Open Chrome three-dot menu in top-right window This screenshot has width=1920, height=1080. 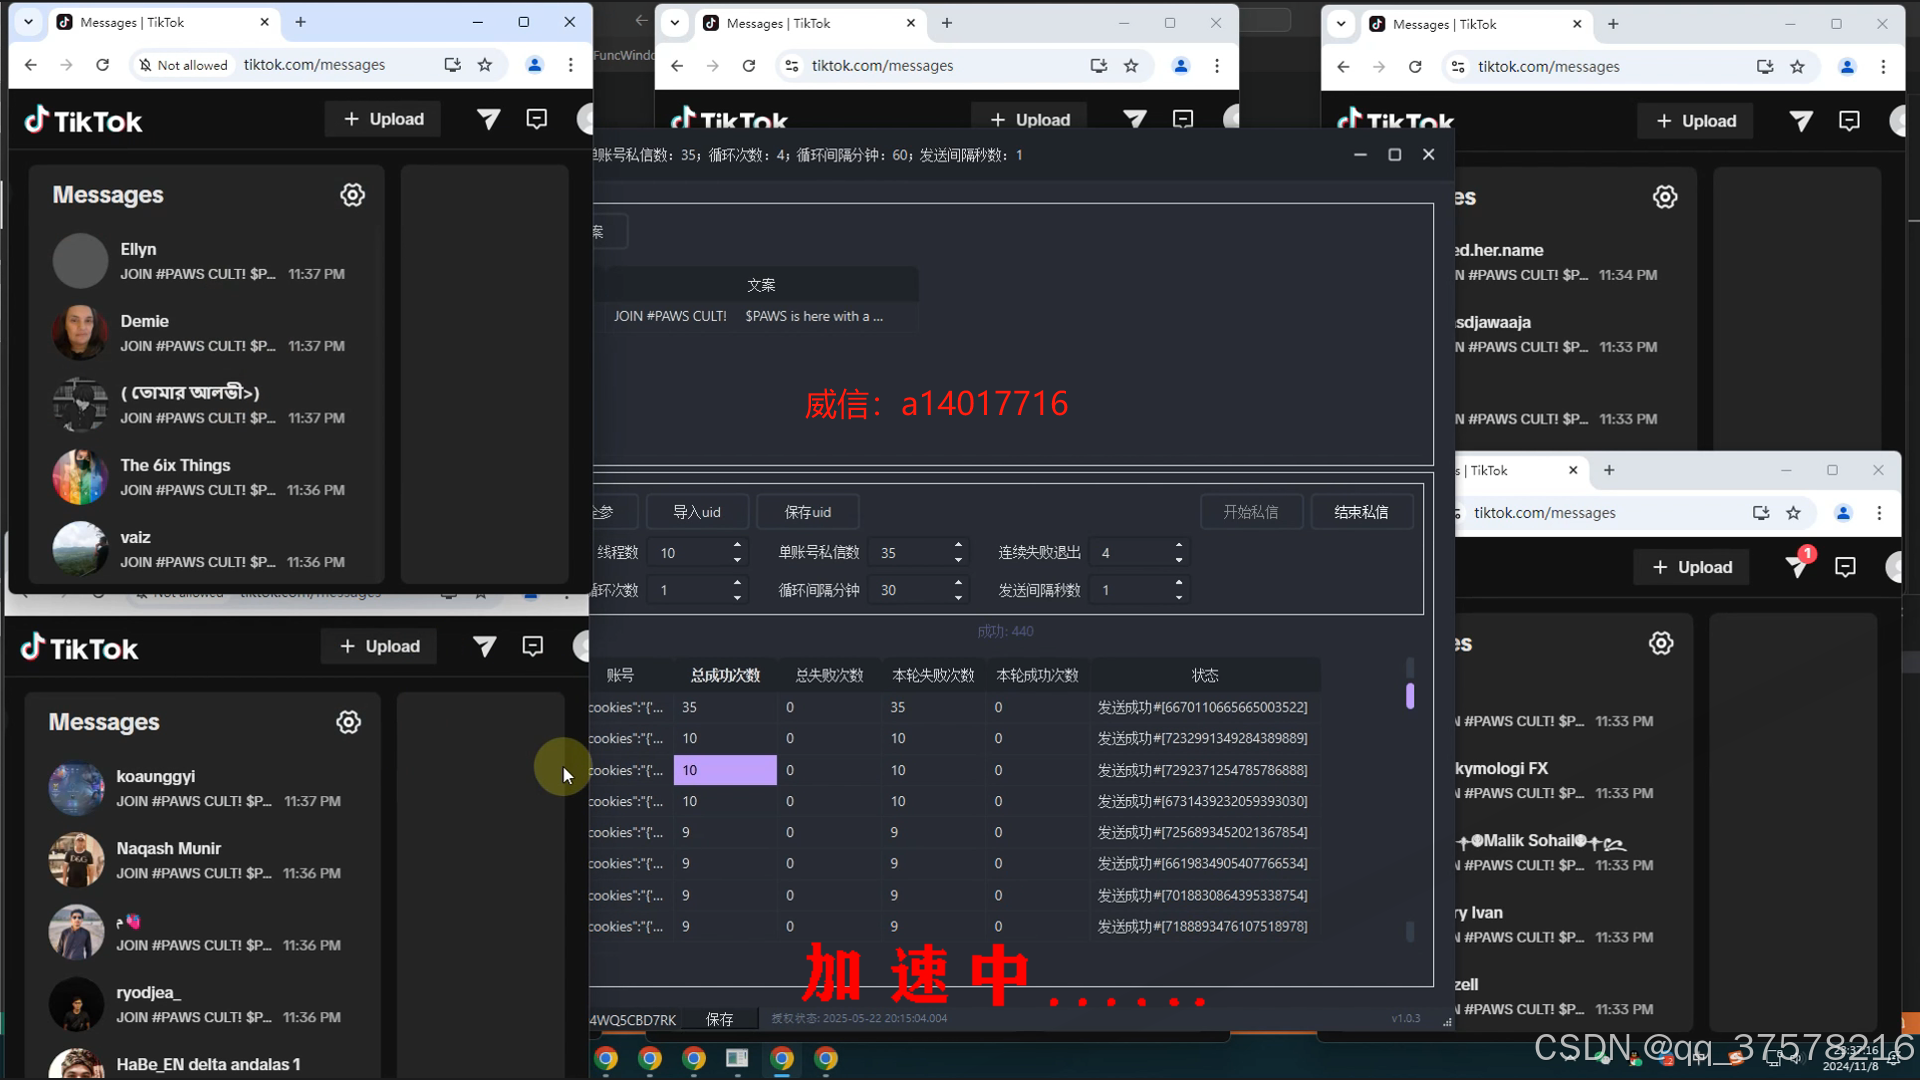(1883, 67)
